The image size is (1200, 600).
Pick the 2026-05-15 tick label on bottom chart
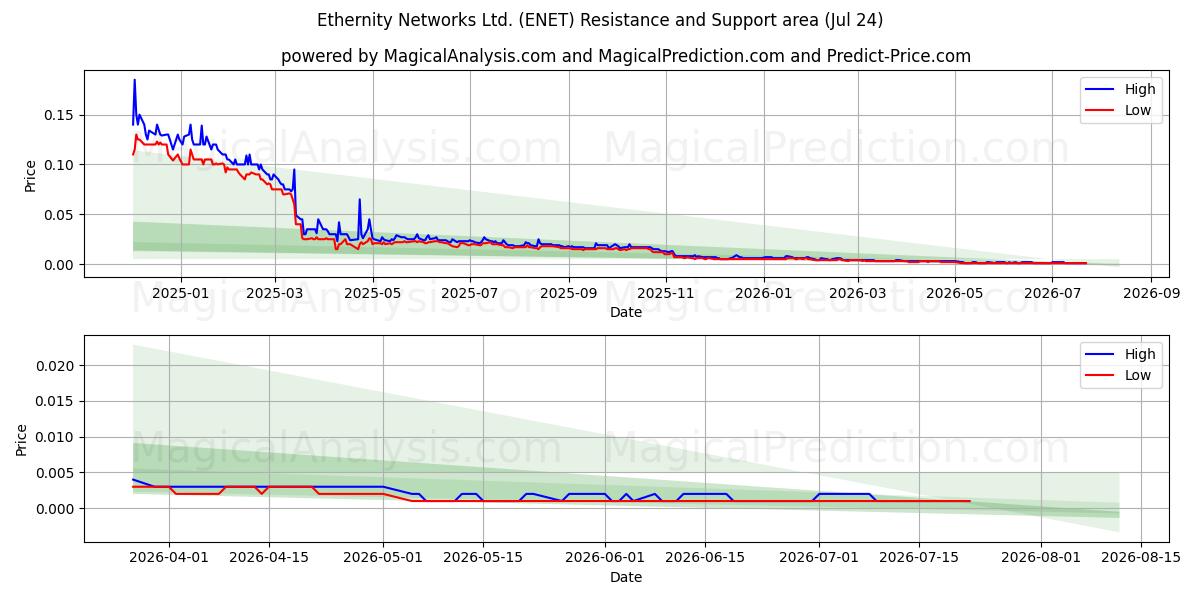[x=484, y=558]
